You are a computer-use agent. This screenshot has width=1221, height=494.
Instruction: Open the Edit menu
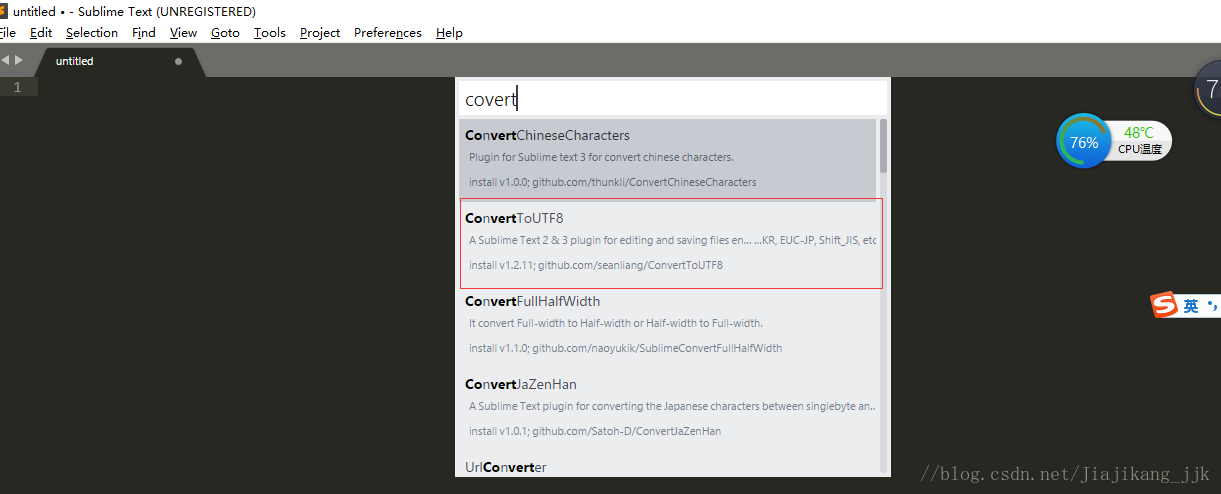click(x=41, y=32)
